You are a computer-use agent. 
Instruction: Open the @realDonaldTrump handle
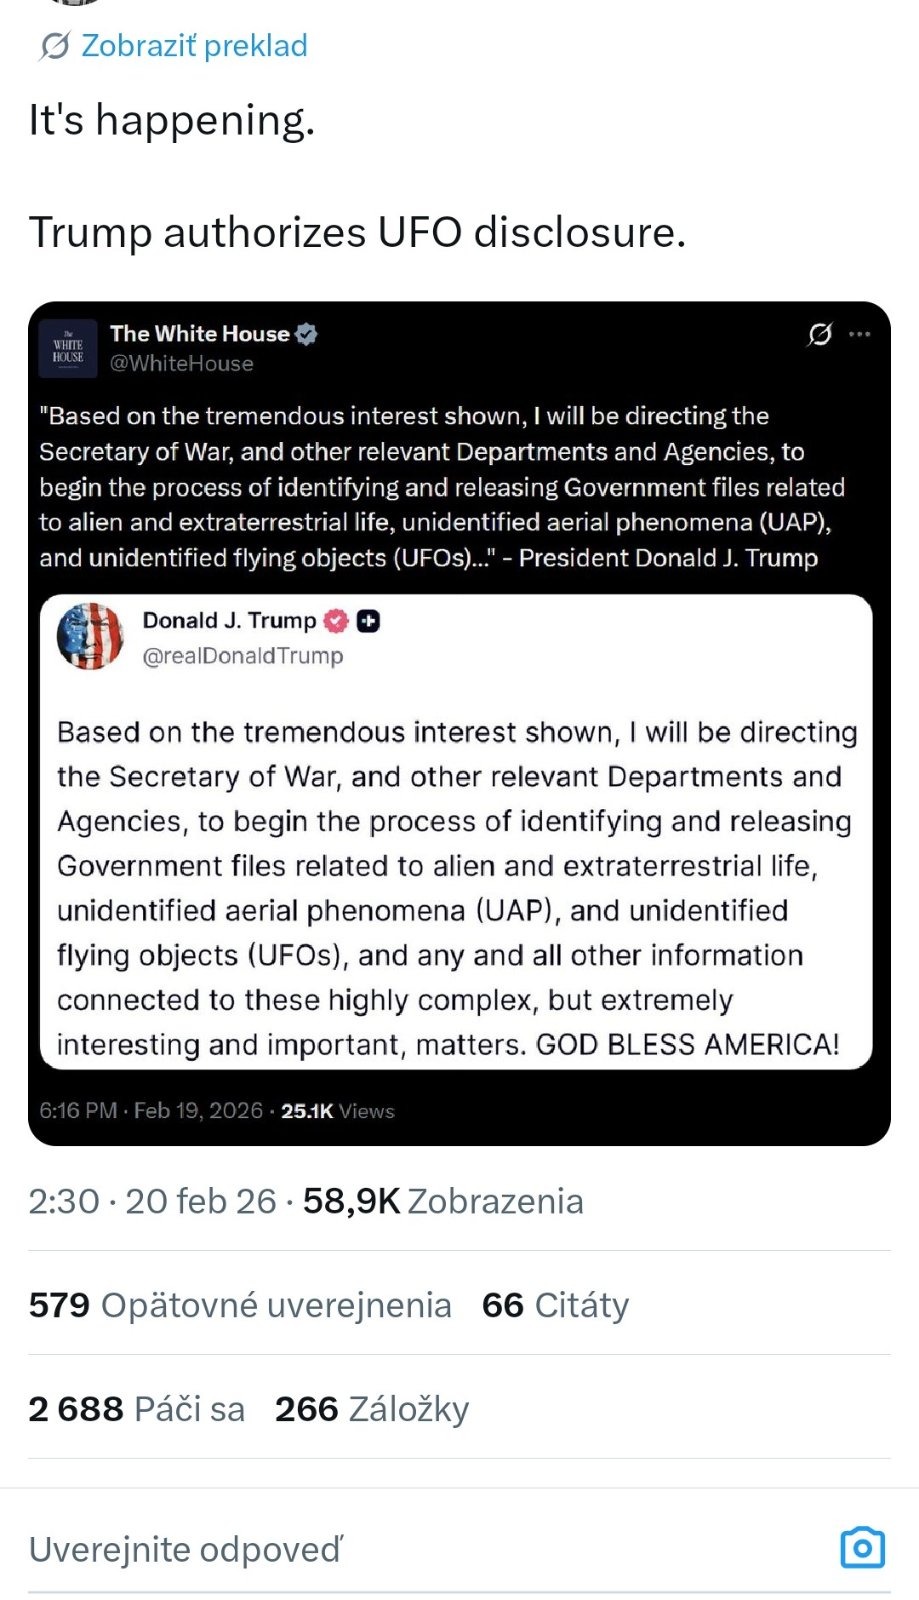coord(243,656)
